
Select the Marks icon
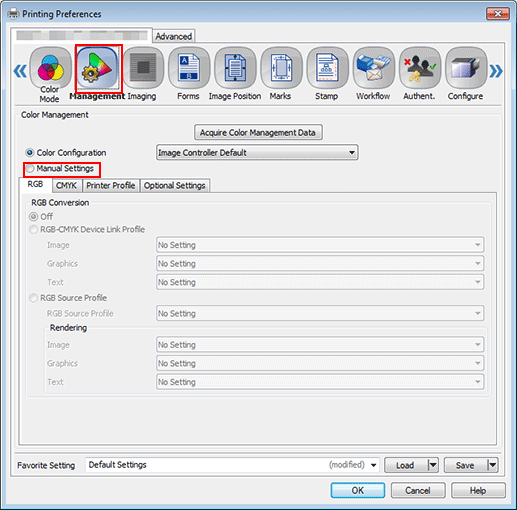click(x=281, y=68)
